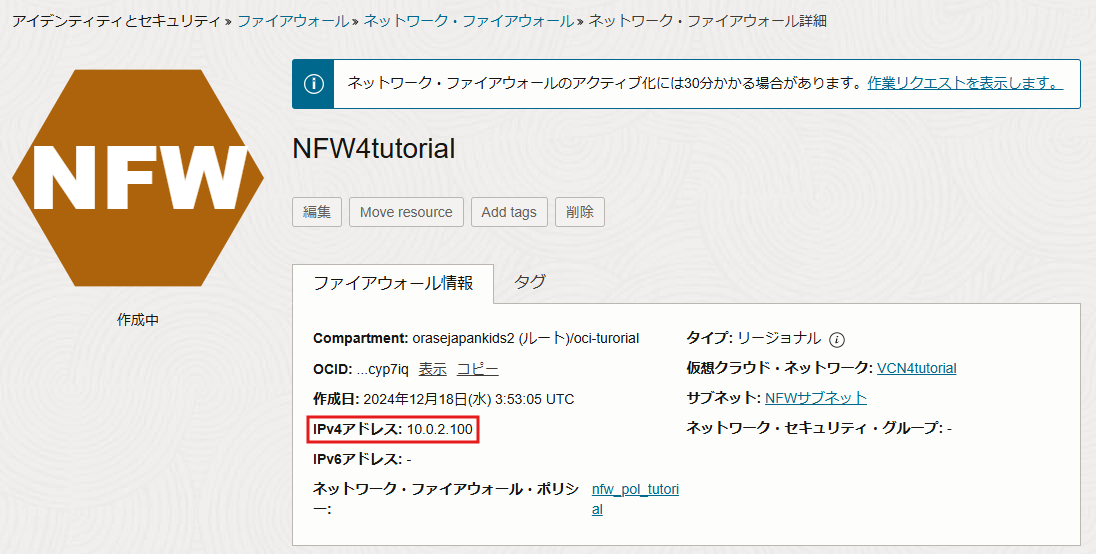
Task: Click the IPv4 address value 10.0.2.100
Action: point(440,429)
